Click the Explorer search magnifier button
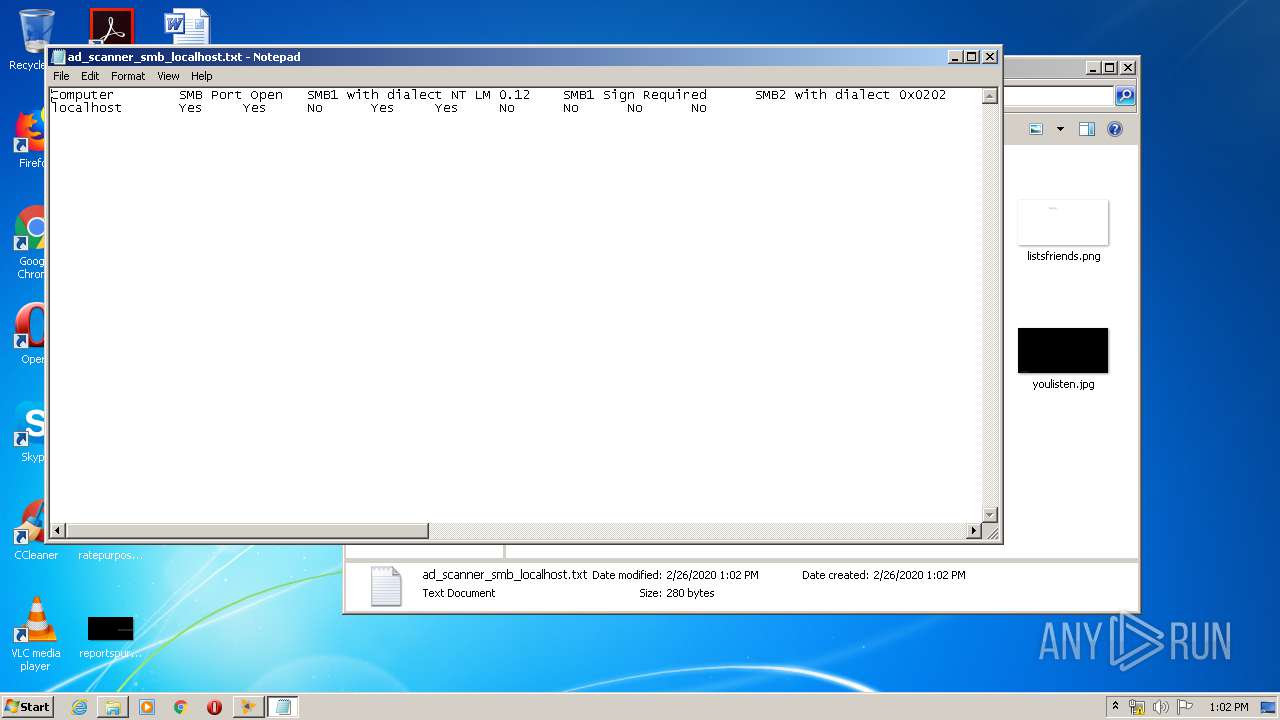Viewport: 1280px width, 720px height. click(x=1125, y=96)
